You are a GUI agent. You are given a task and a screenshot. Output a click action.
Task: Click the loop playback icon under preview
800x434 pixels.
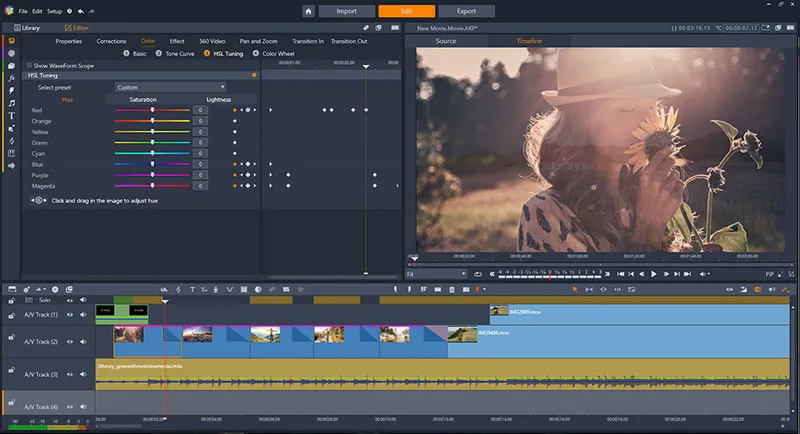(x=478, y=274)
